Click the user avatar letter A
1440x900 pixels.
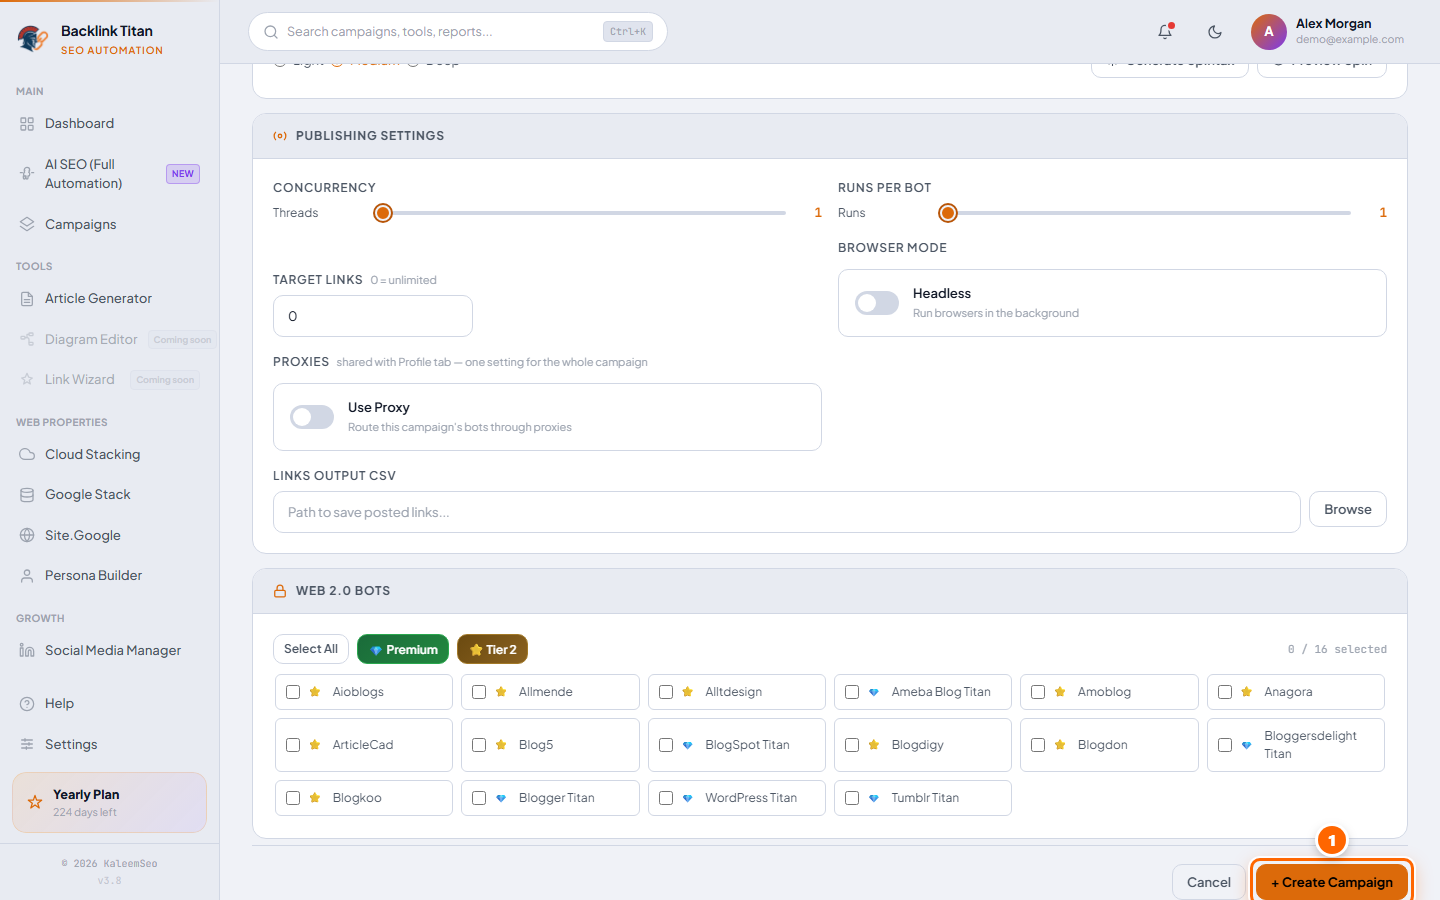point(1269,32)
